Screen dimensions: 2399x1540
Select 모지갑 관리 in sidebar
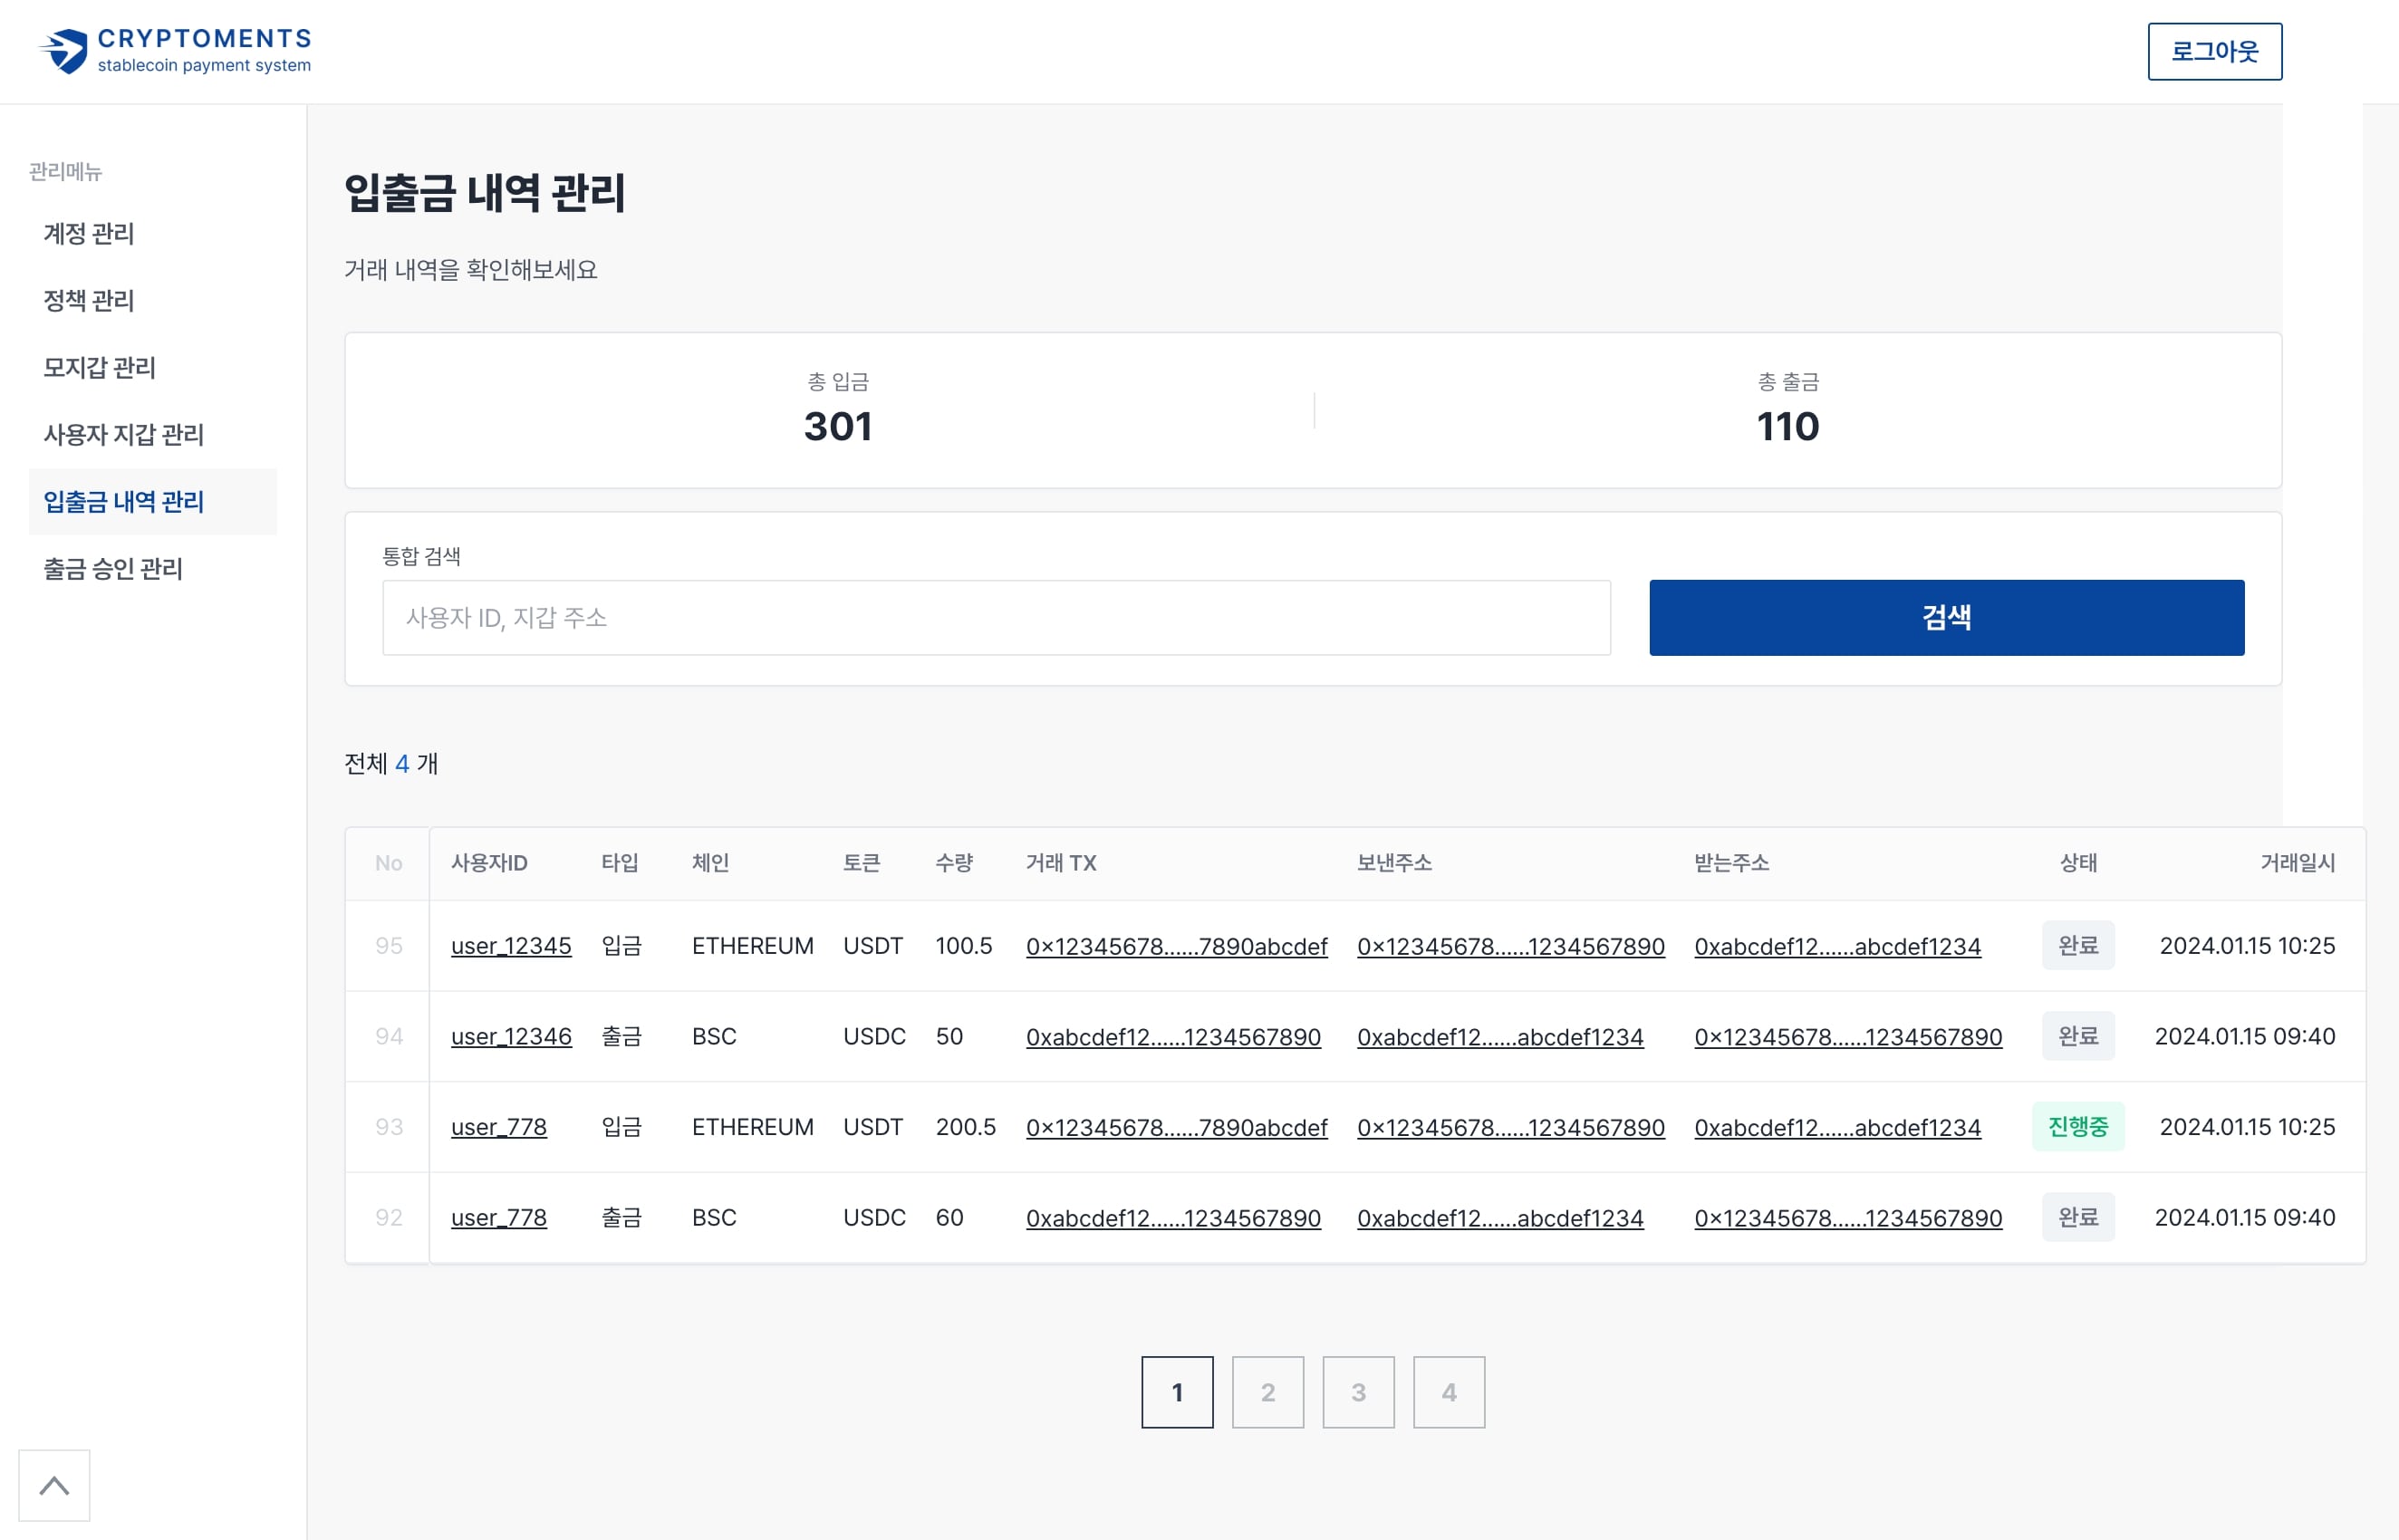pyautogui.click(x=99, y=368)
